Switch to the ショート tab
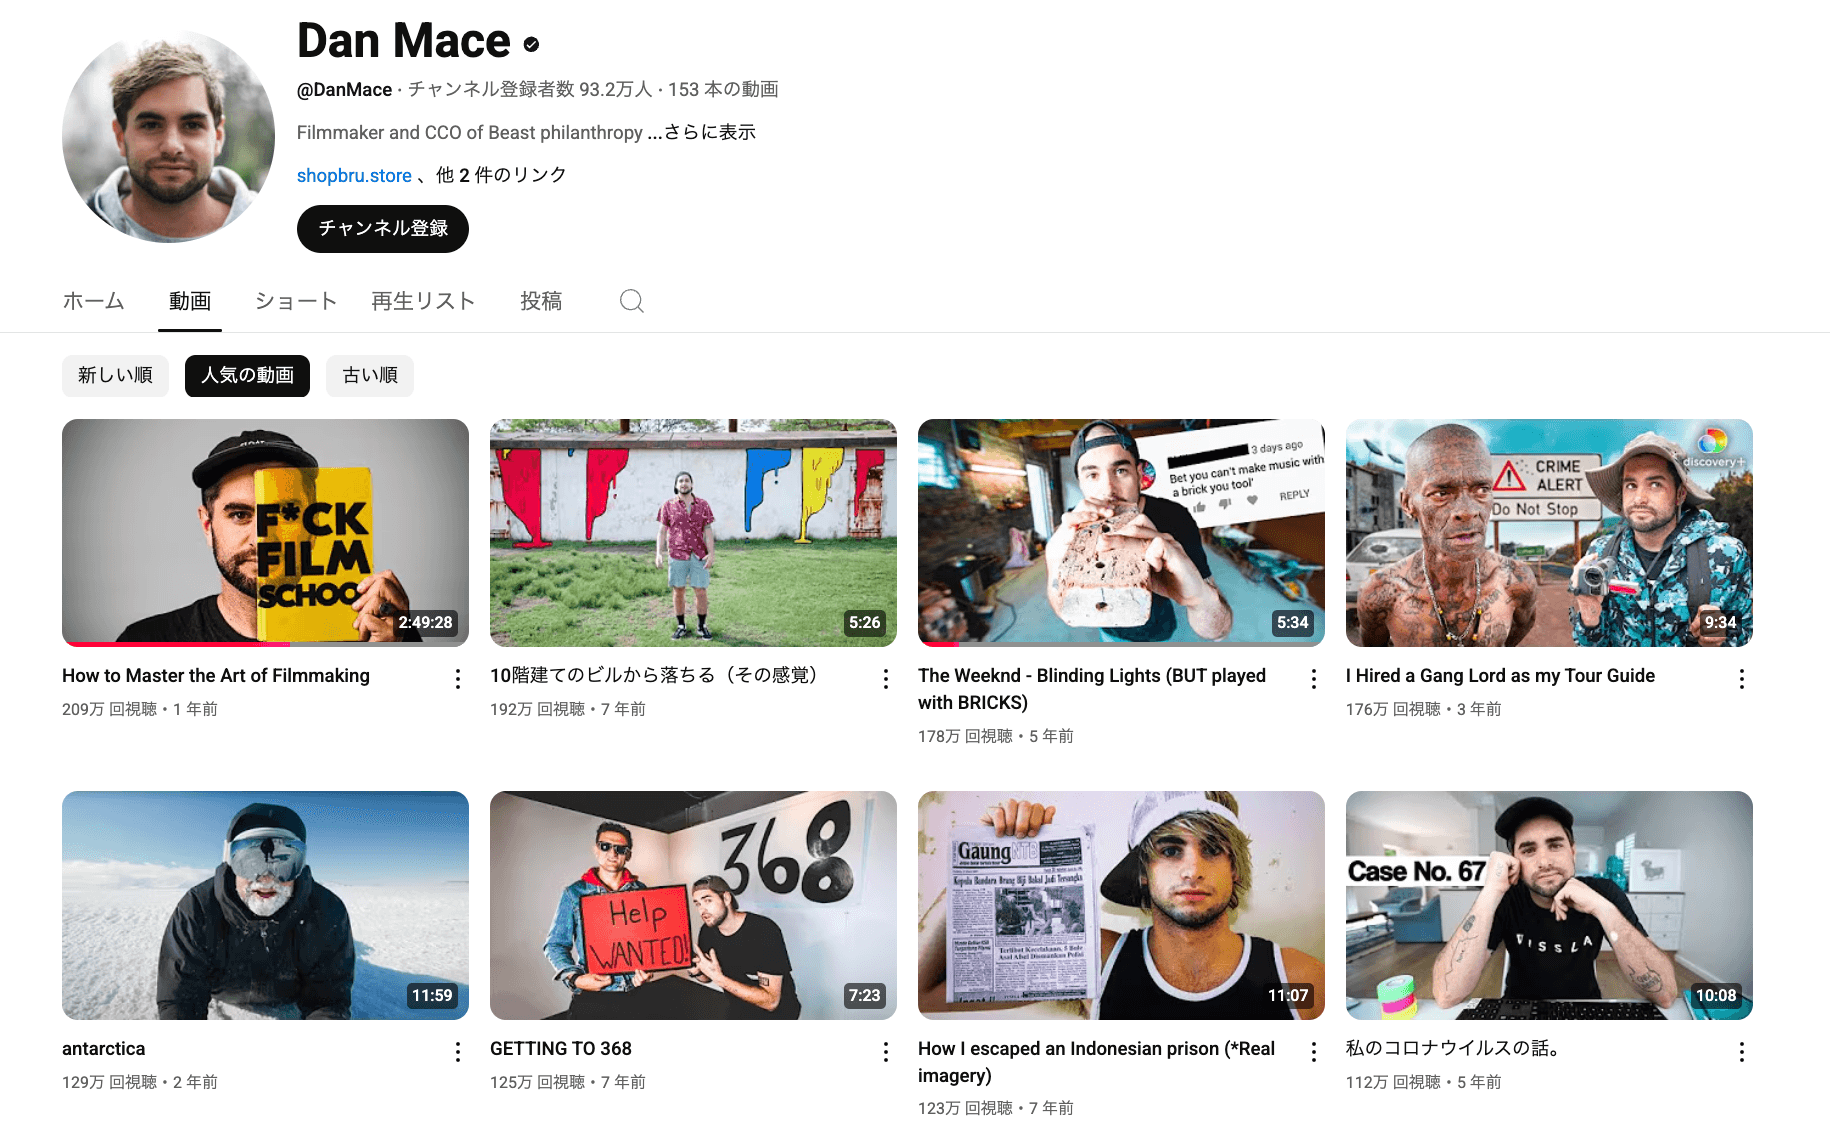Screen dimensions: 1830x1128 [295, 301]
